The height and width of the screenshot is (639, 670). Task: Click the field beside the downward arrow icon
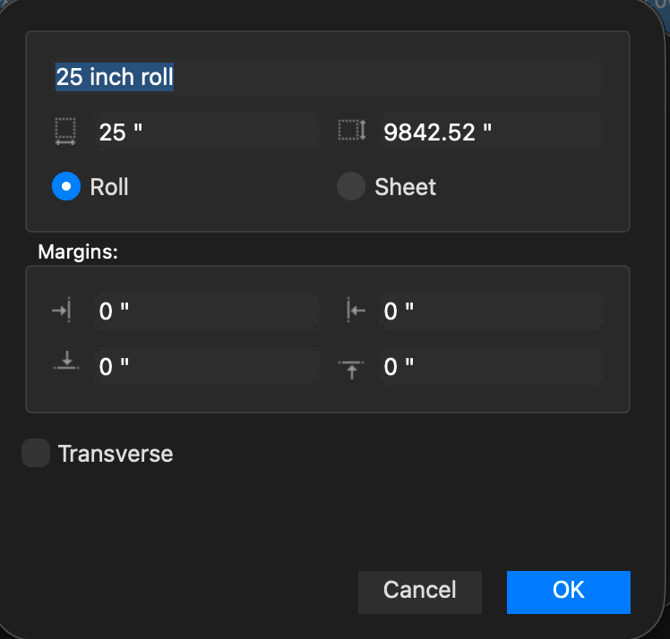pos(206,366)
